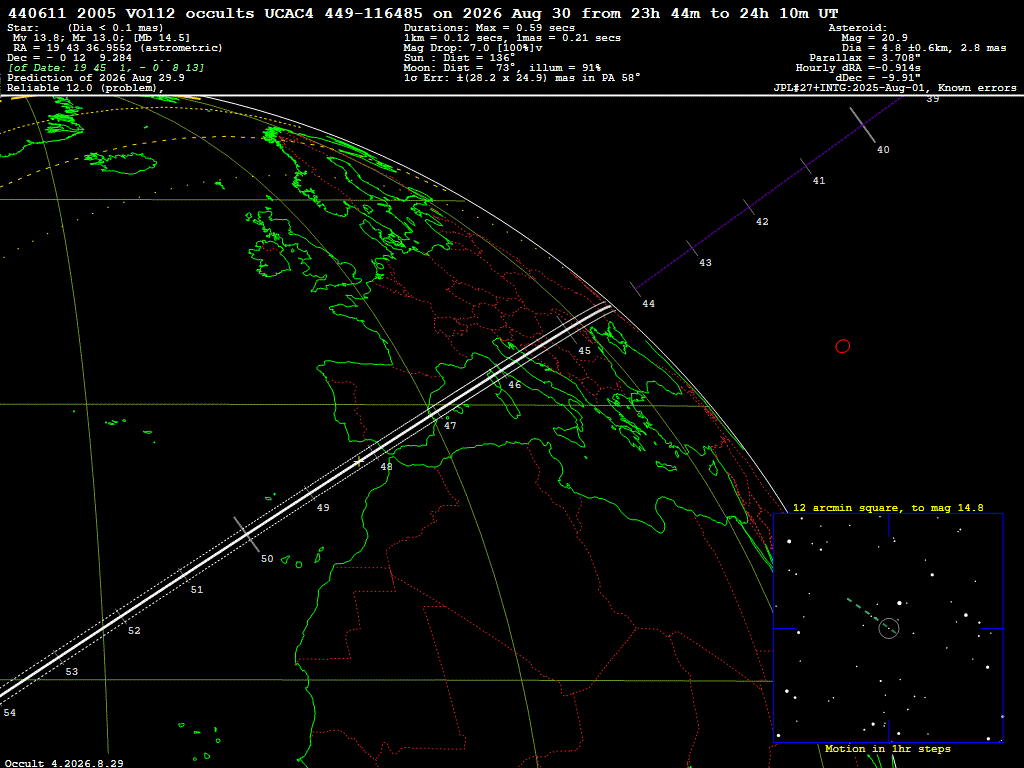
Task: Click the 47 time label near Sardinia
Action: point(450,425)
